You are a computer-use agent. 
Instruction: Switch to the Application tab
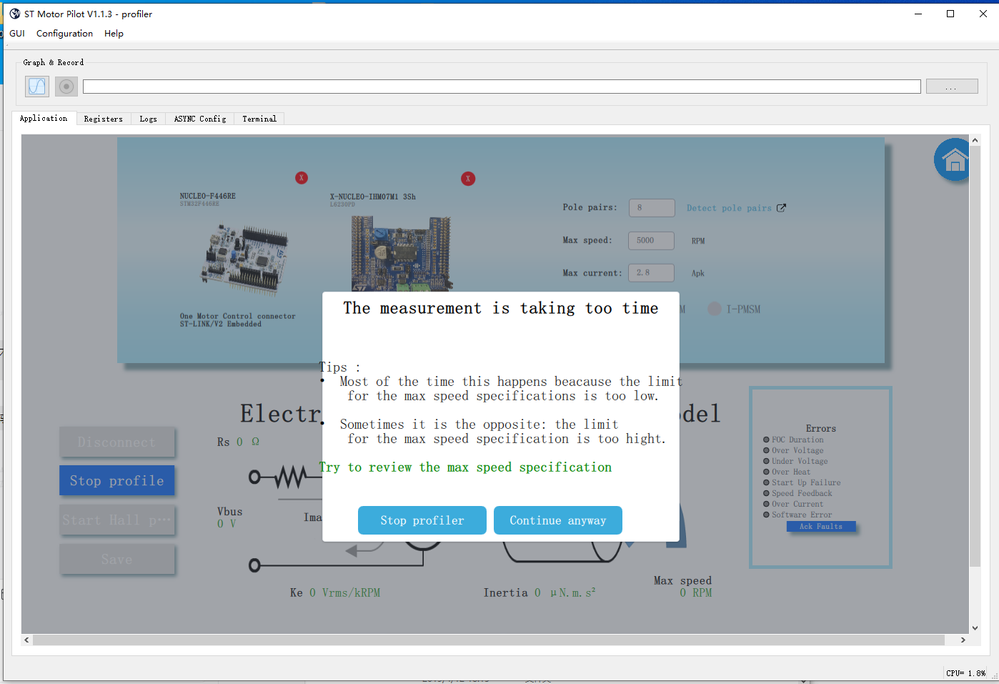click(x=43, y=118)
